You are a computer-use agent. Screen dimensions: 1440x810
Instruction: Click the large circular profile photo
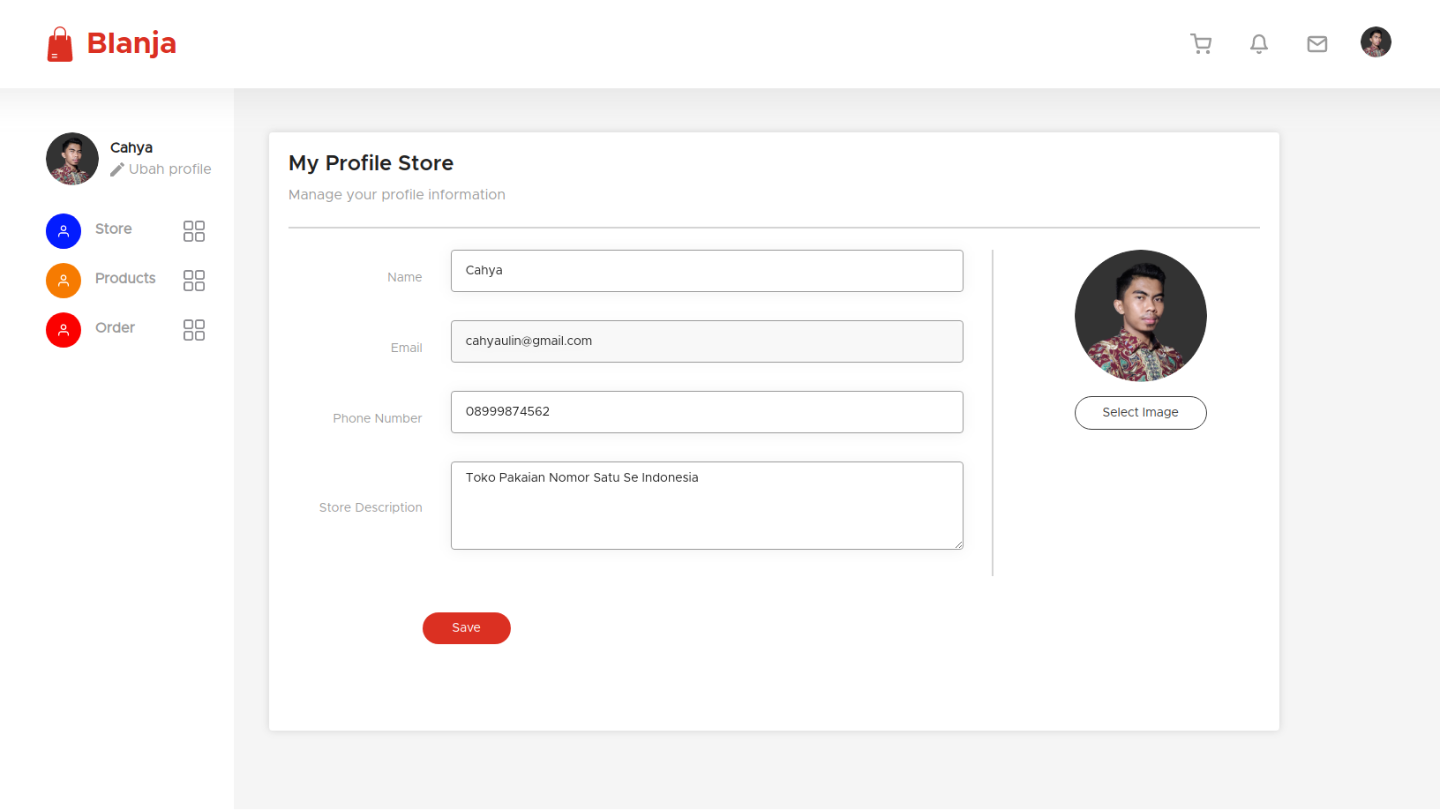coord(1140,315)
